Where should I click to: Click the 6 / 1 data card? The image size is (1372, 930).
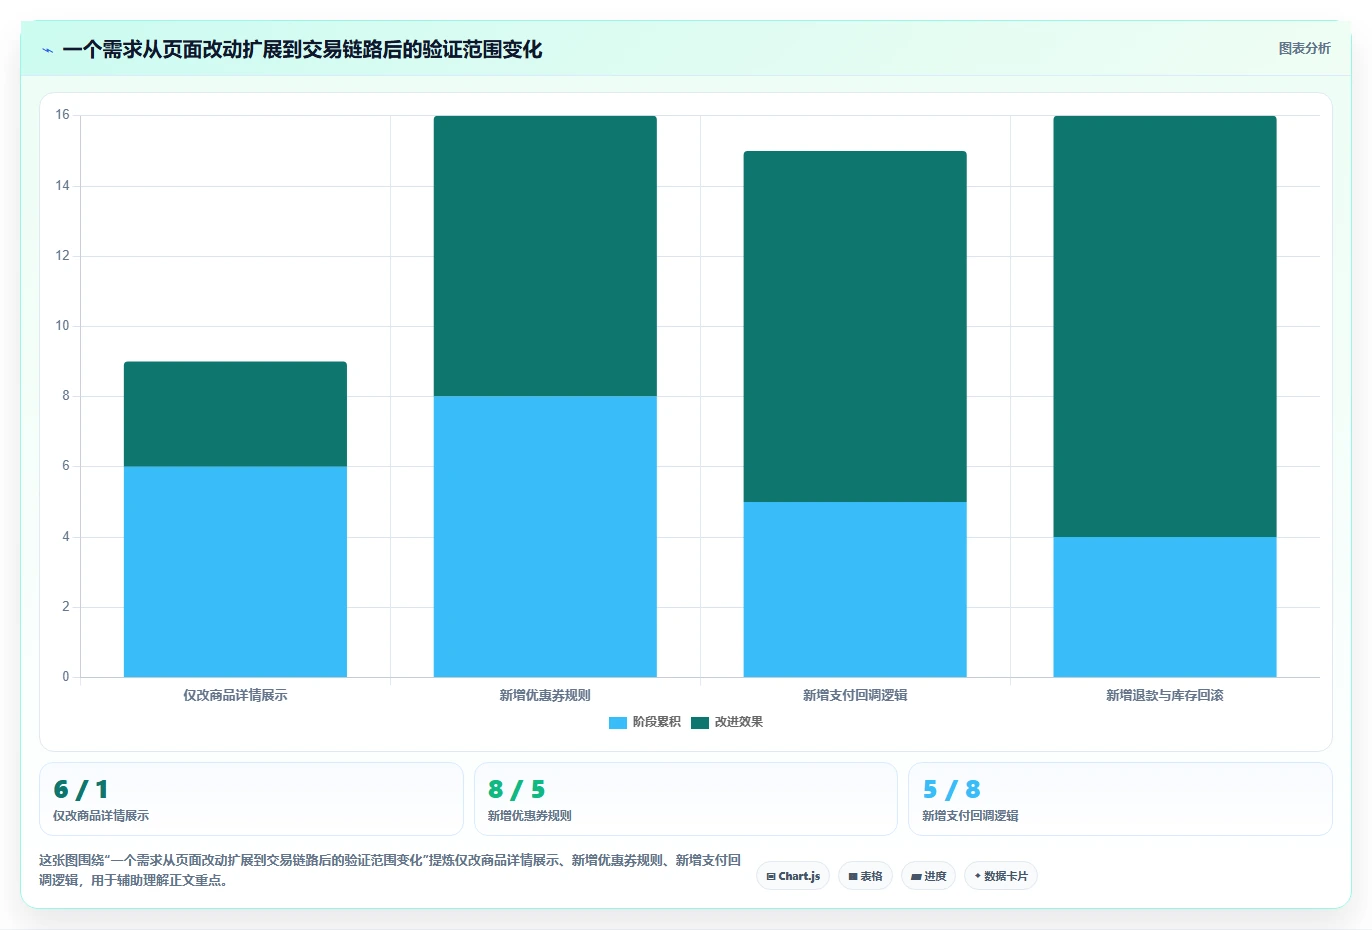point(251,799)
